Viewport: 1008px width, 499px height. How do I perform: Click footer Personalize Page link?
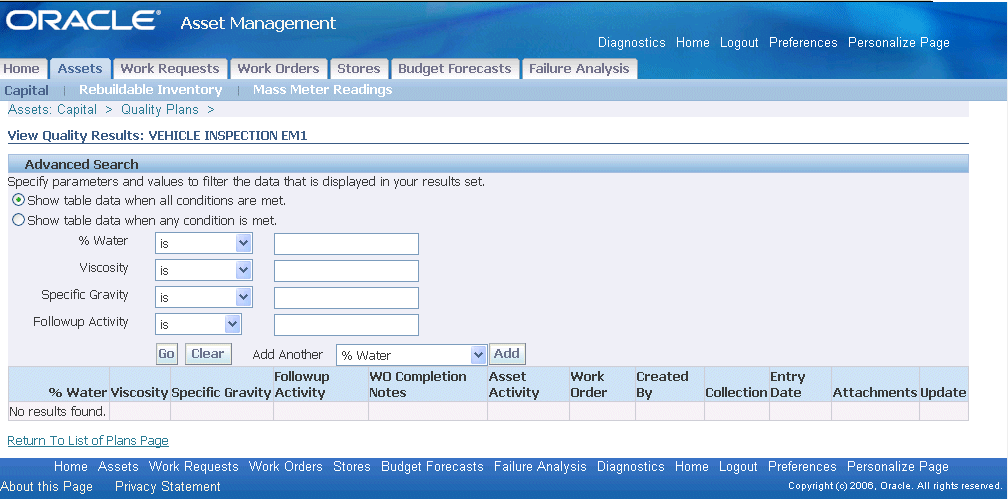[898, 467]
